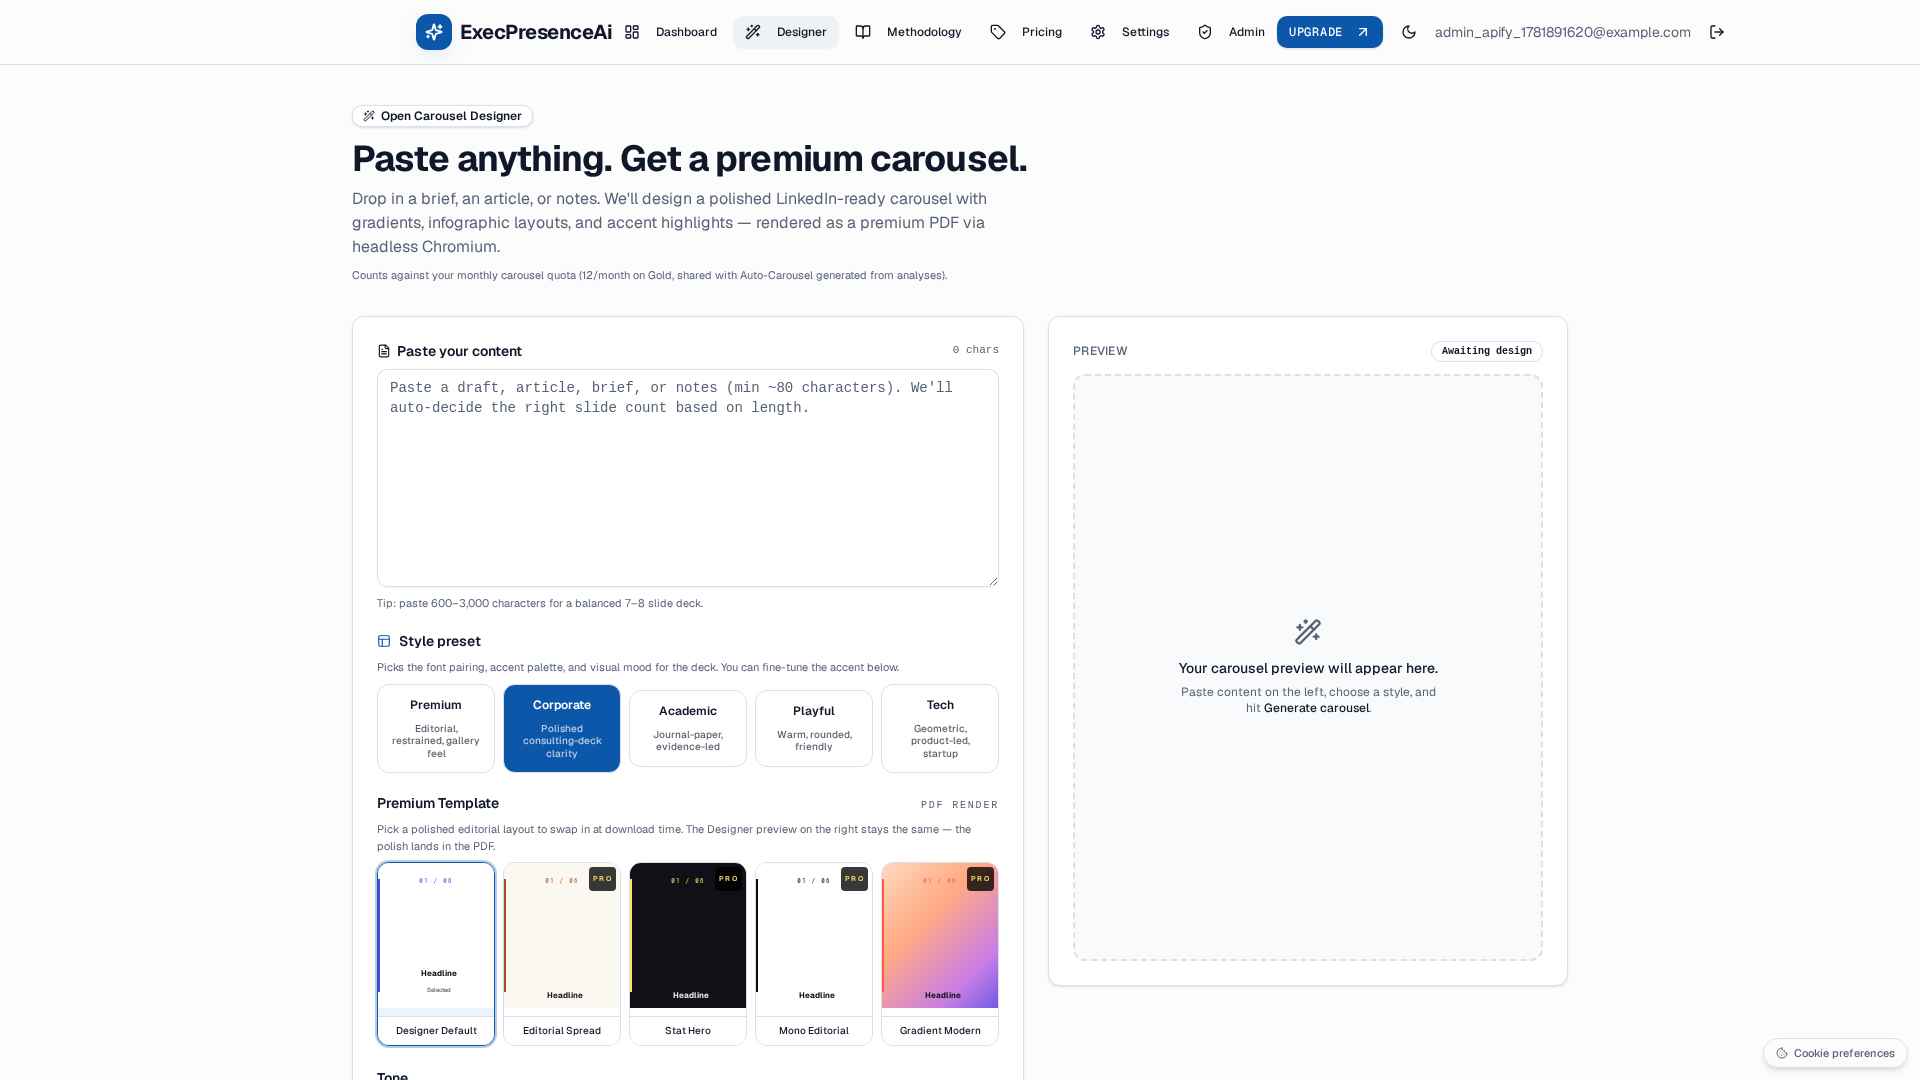Open the Designer tab
This screenshot has width=1920, height=1080.
(786, 32)
